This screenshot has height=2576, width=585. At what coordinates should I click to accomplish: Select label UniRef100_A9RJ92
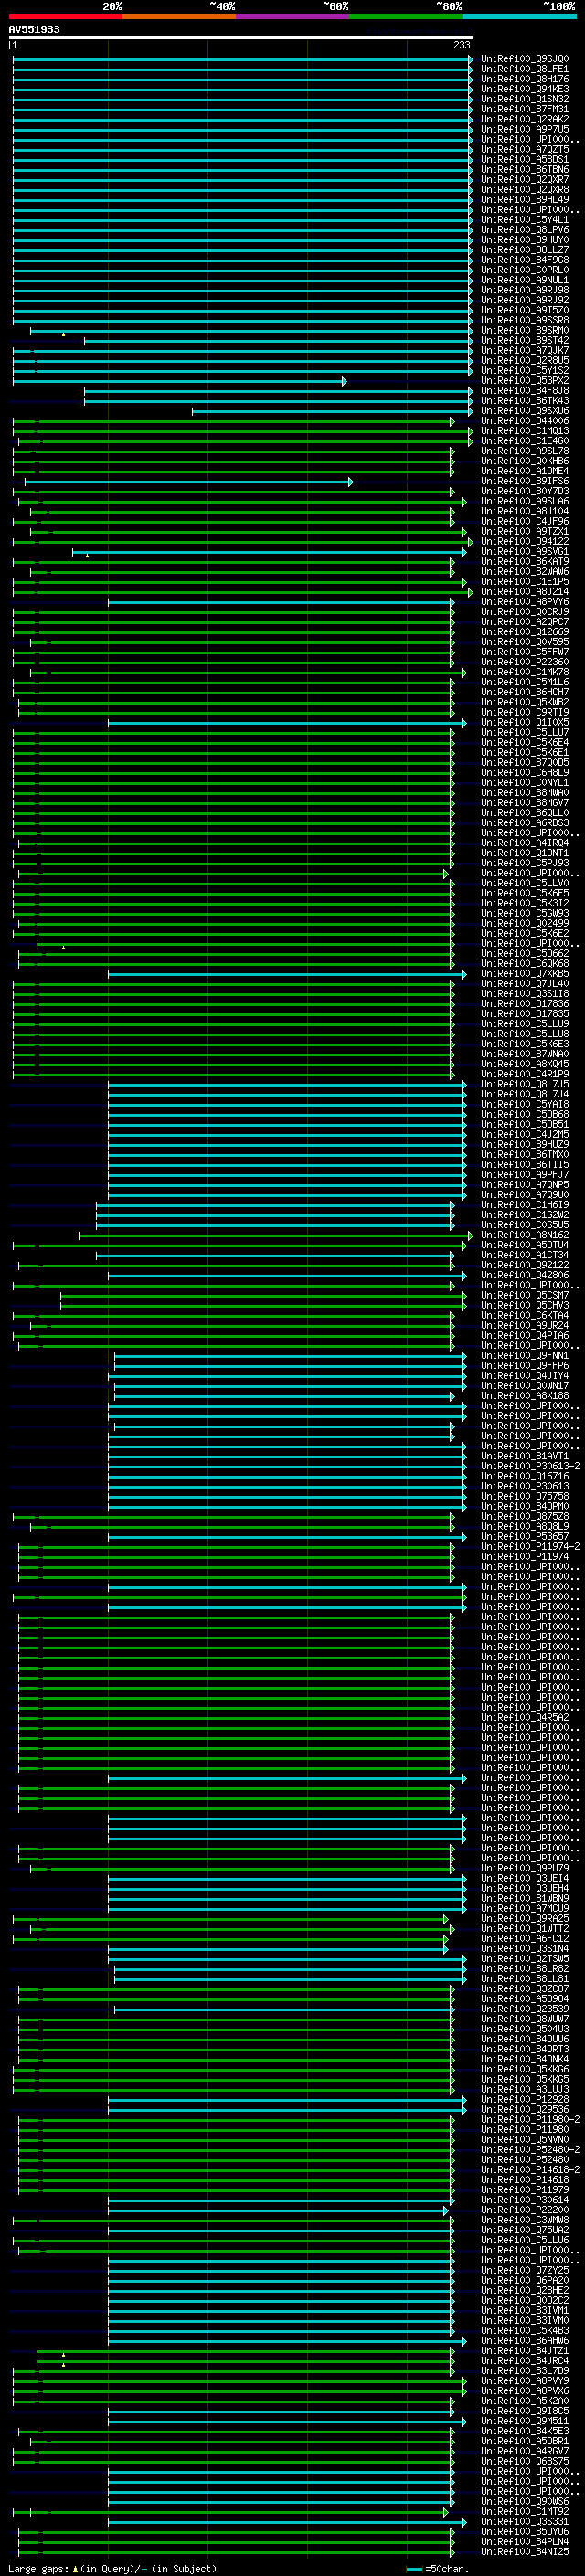click(525, 300)
